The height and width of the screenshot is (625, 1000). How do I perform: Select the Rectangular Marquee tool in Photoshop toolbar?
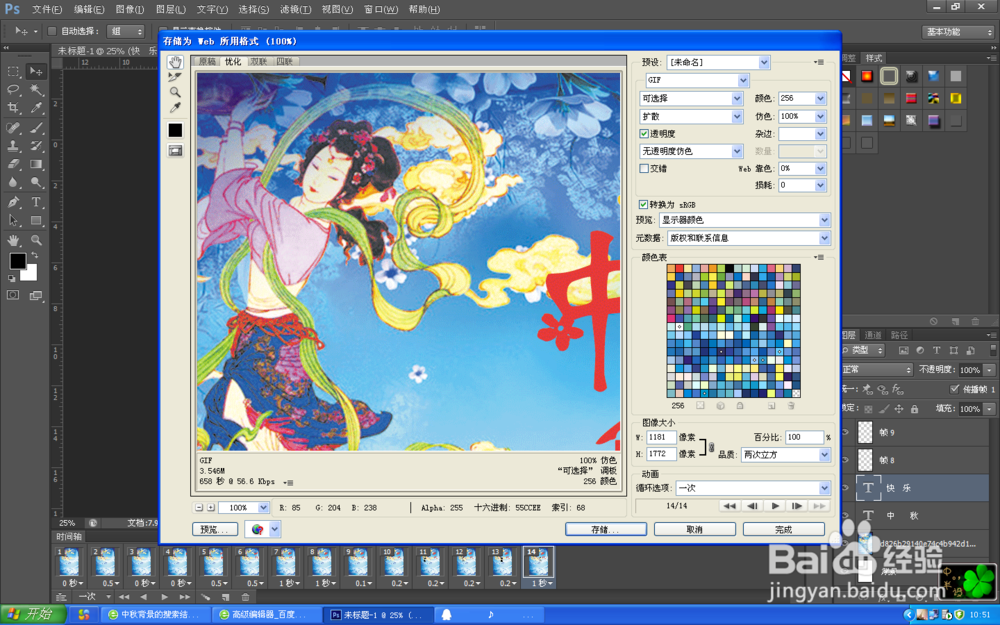pyautogui.click(x=13, y=71)
